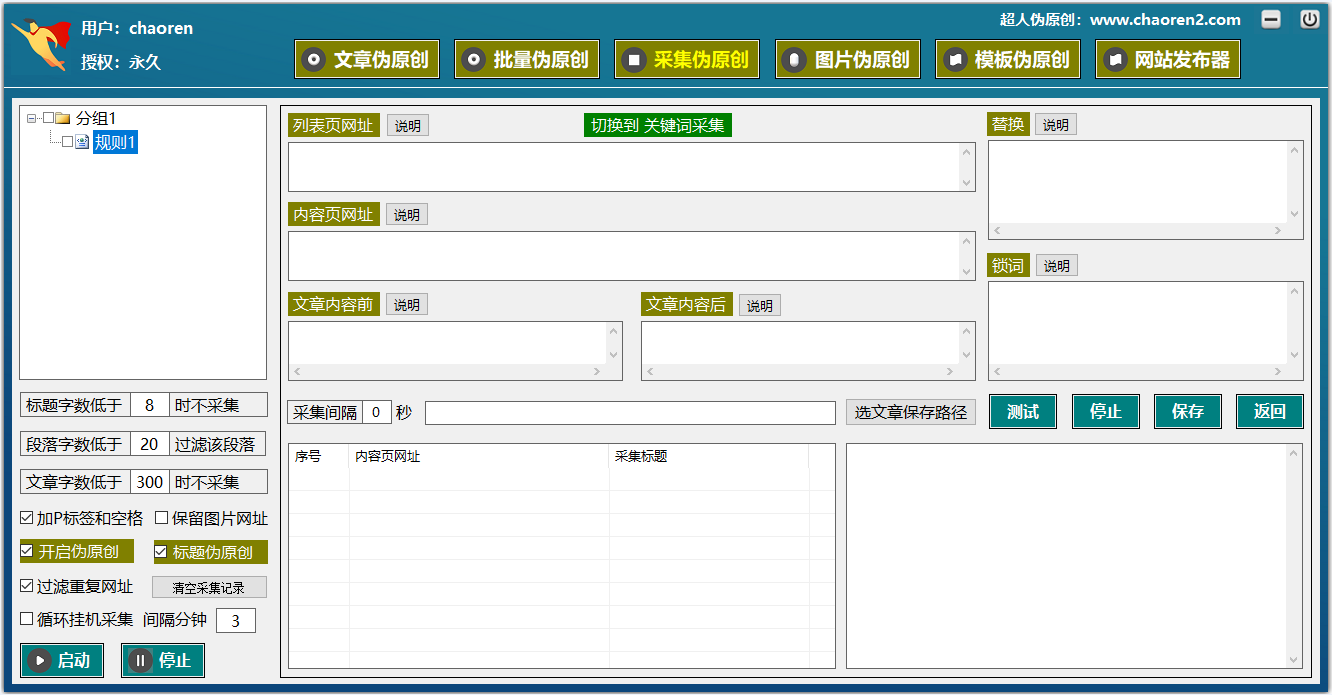Click the scroll-down arrow of 列表页网址 box
This screenshot has height=695, width=1332.
click(x=967, y=183)
